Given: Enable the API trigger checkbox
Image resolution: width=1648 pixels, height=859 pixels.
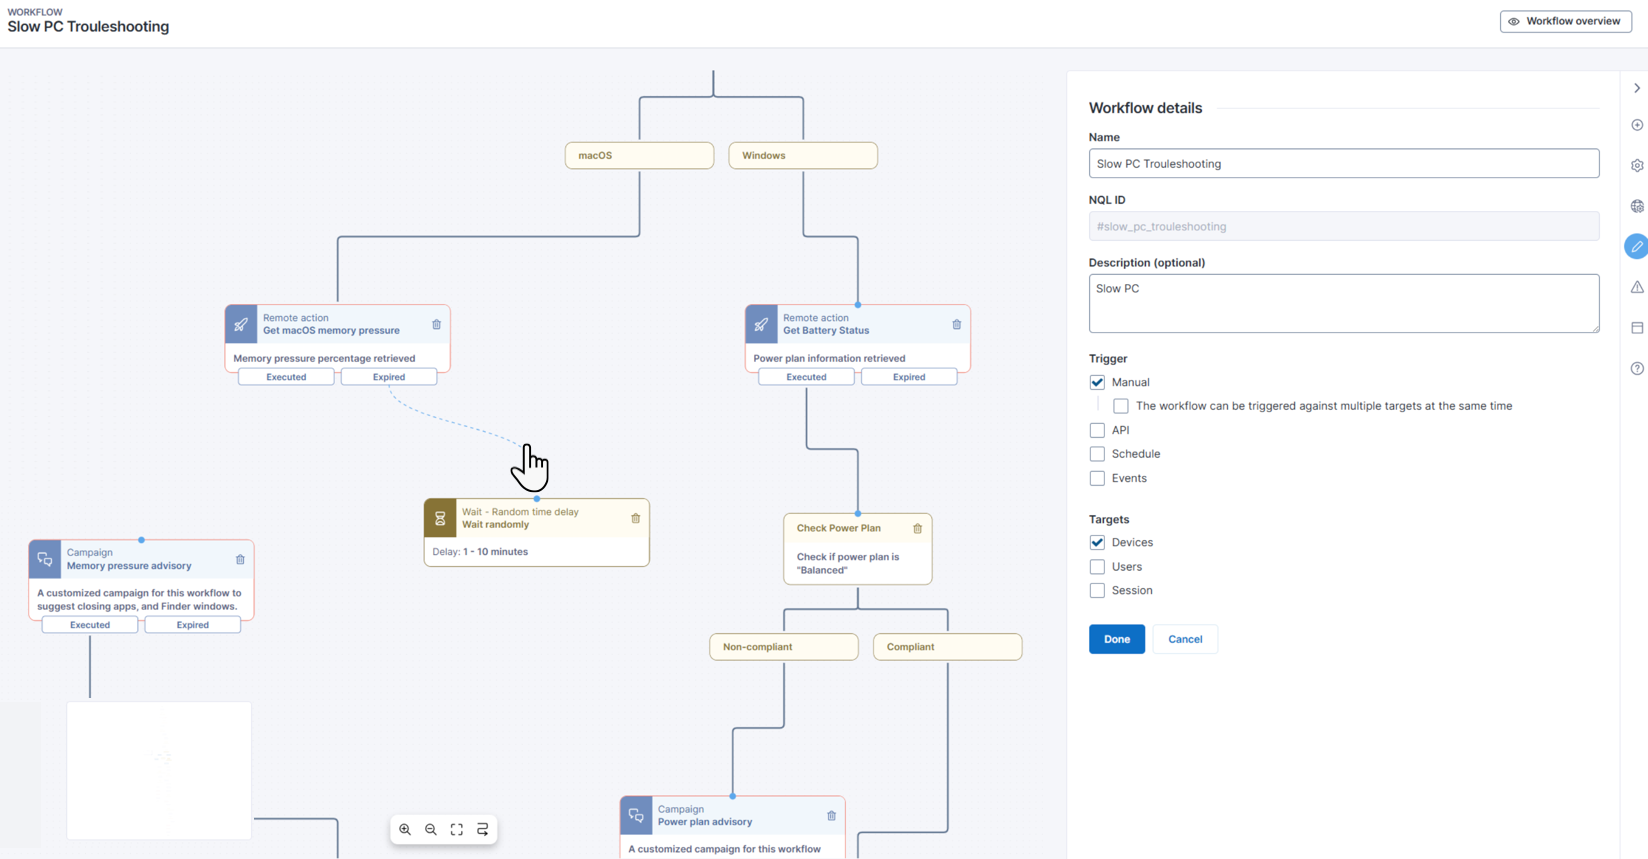Looking at the screenshot, I should (x=1097, y=430).
